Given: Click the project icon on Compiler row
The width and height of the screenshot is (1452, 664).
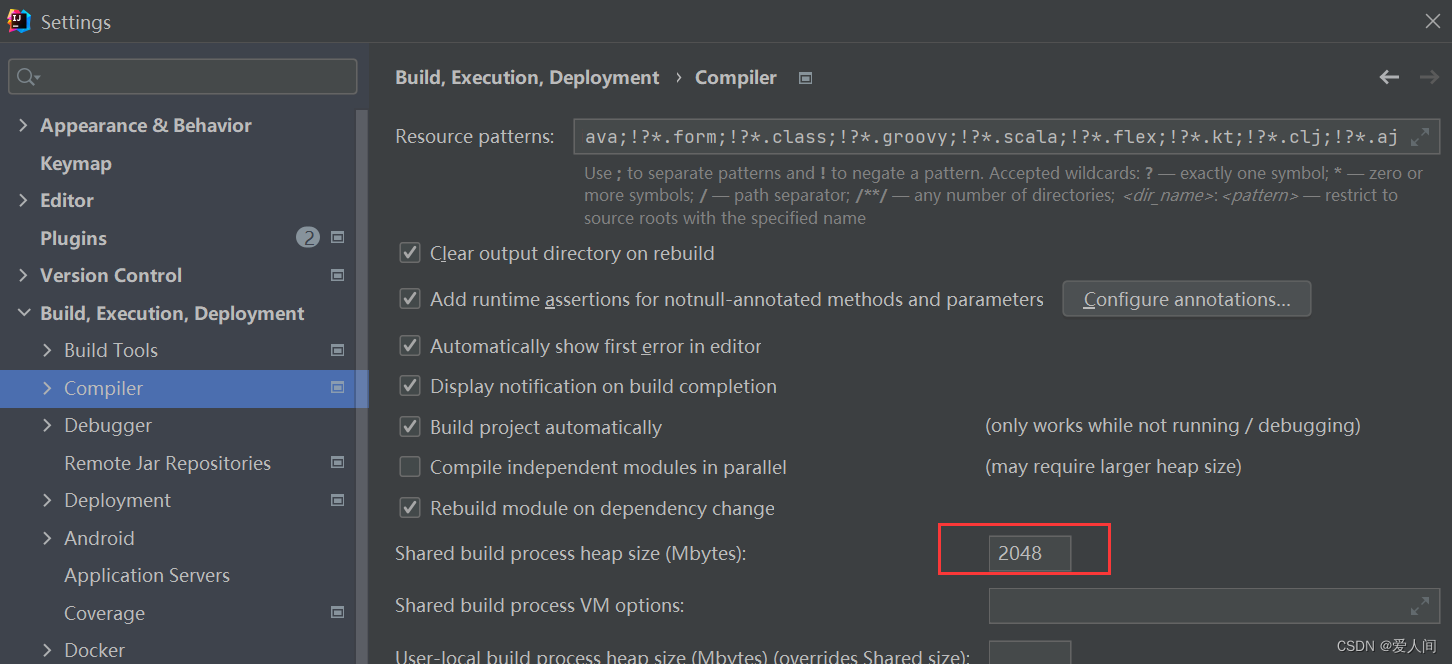Looking at the screenshot, I should [x=338, y=388].
